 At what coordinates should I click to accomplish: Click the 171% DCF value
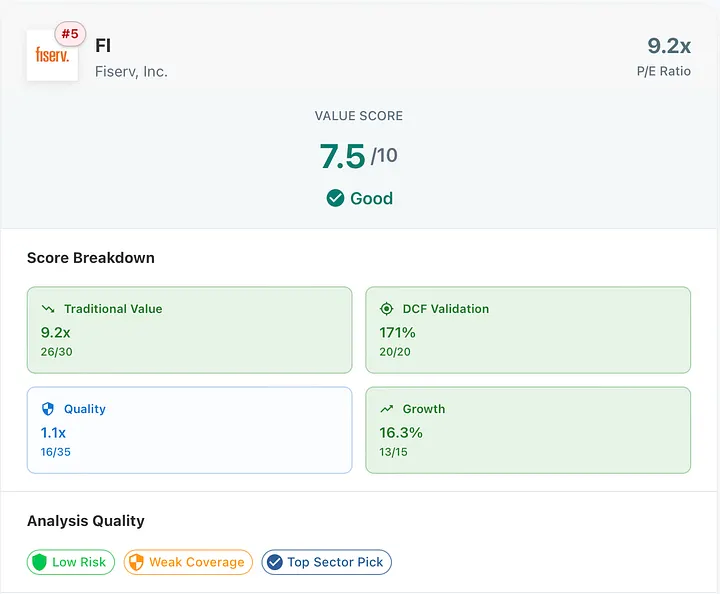pyautogui.click(x=397, y=332)
